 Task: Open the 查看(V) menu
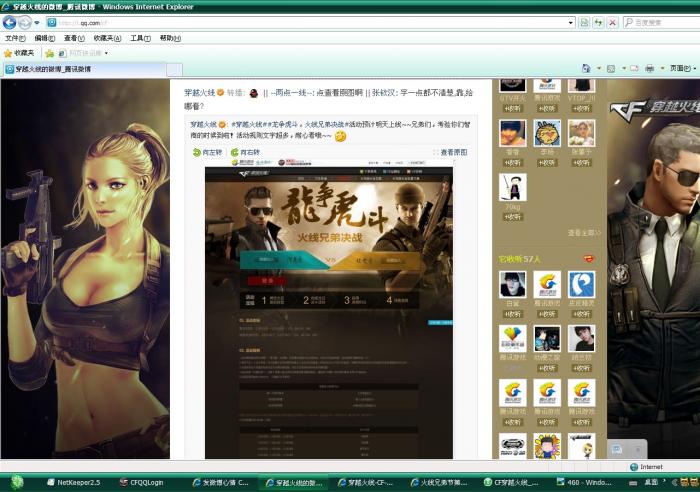[x=74, y=38]
